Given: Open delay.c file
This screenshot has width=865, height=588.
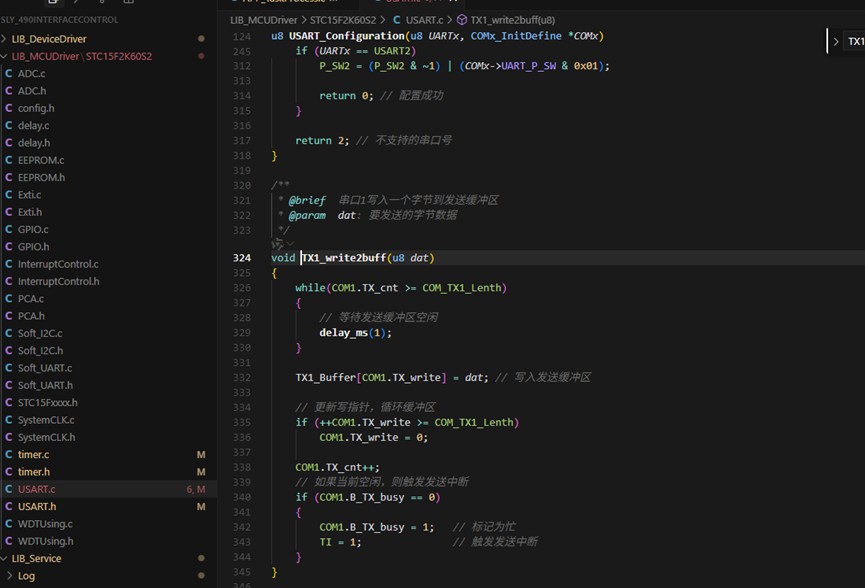Looking at the screenshot, I should [x=34, y=125].
